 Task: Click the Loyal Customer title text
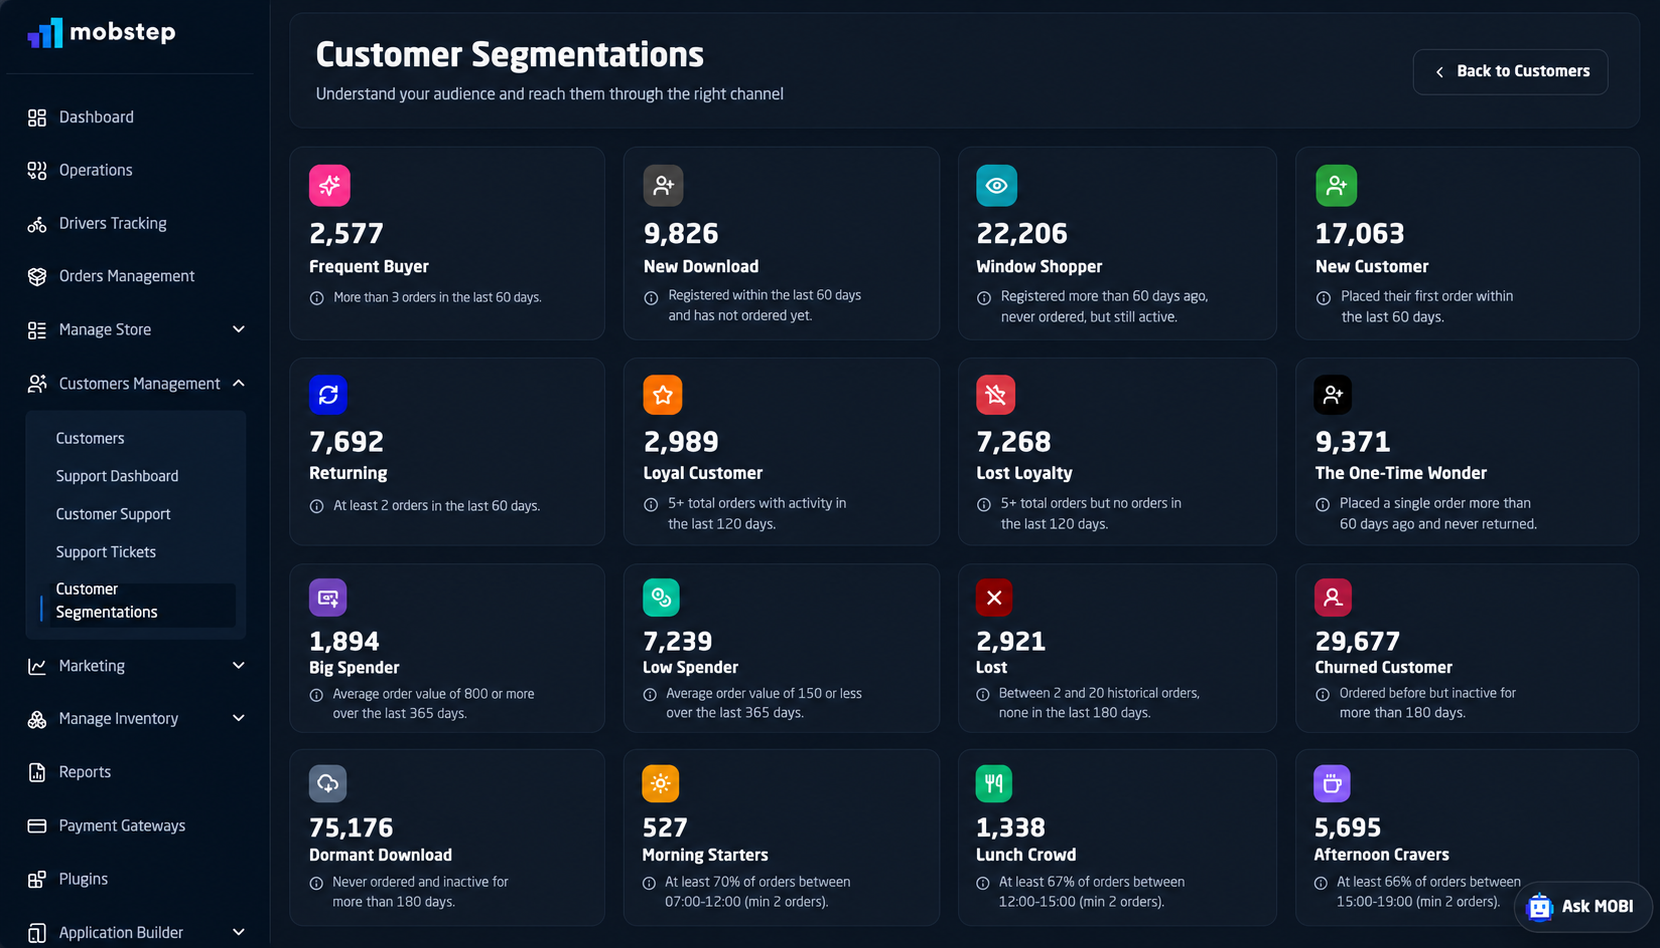pyautogui.click(x=703, y=473)
